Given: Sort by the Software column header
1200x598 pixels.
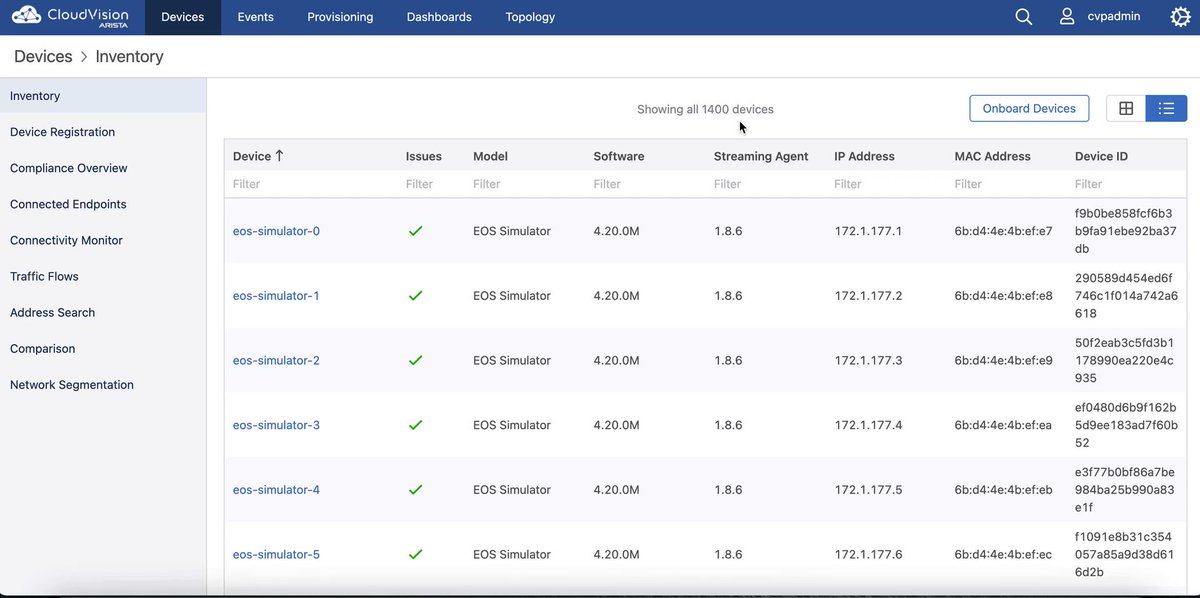Looking at the screenshot, I should point(619,156).
